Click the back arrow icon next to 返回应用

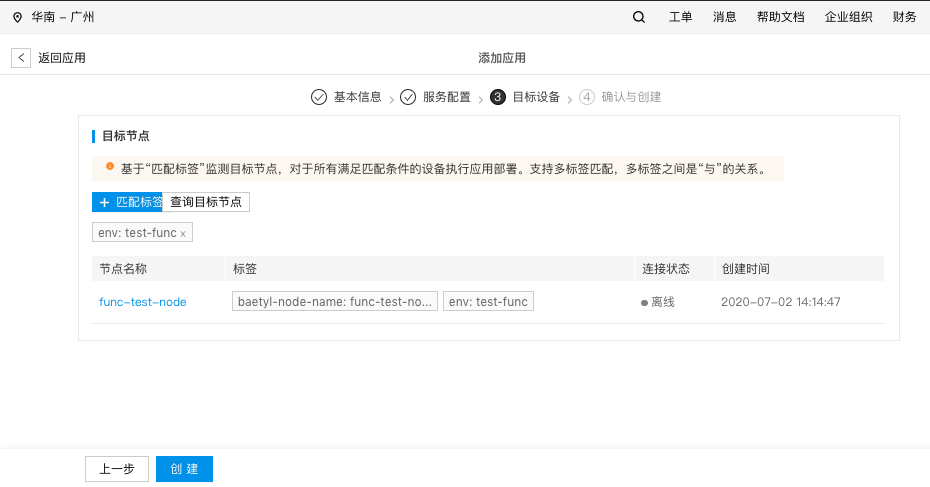click(21, 58)
